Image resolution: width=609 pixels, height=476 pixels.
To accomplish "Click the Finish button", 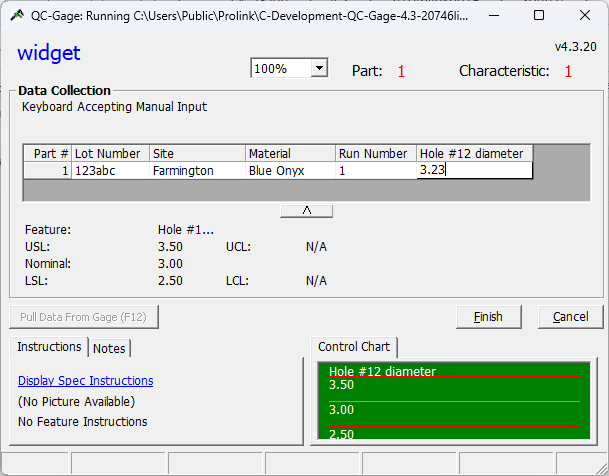I will [x=489, y=317].
